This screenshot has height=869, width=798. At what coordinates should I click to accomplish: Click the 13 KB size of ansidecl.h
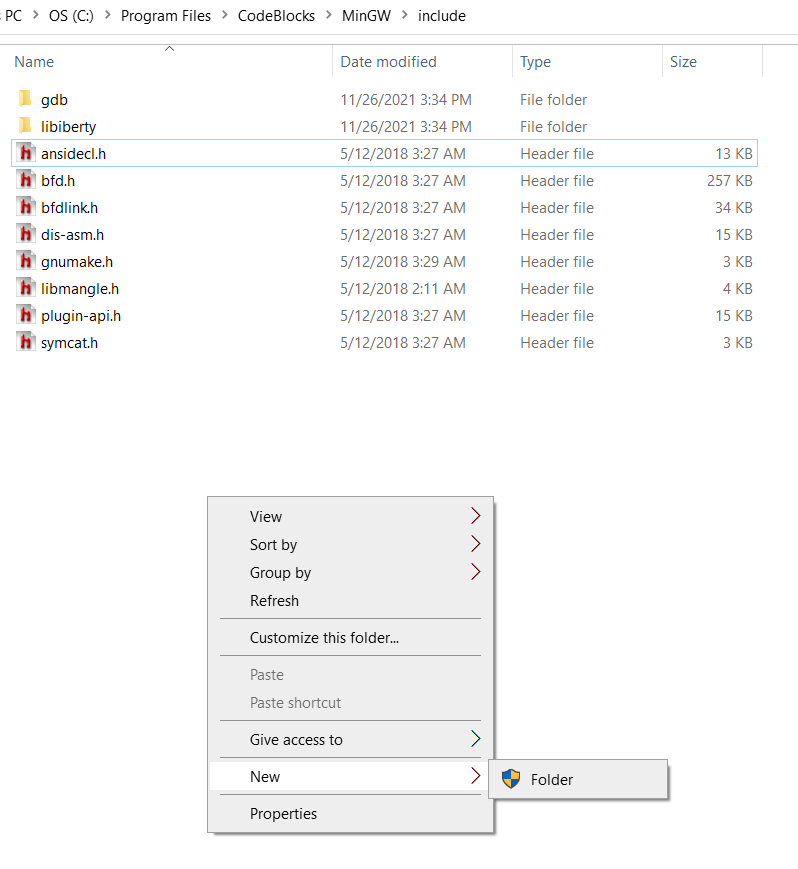click(734, 154)
